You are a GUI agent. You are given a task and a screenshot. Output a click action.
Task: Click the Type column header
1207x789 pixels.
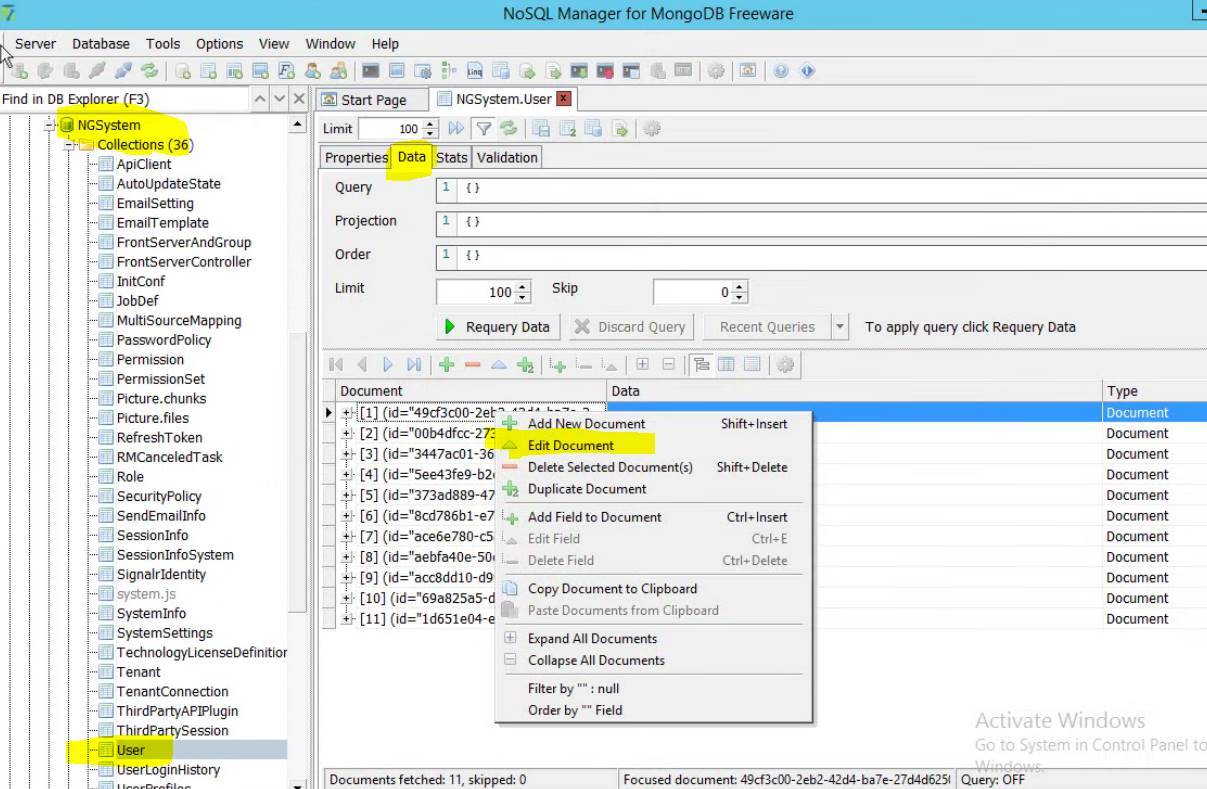tap(1154, 391)
